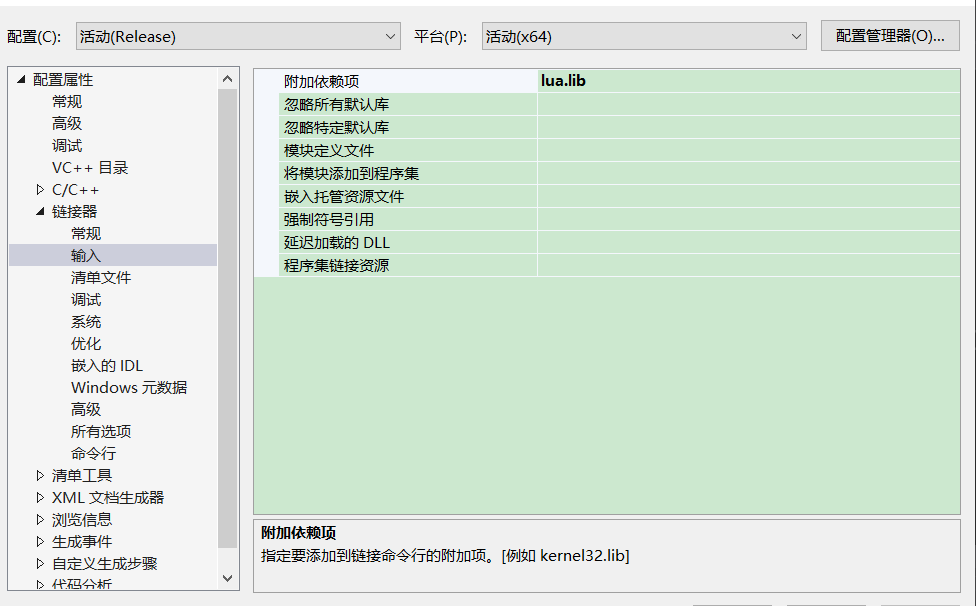Expand the 生成事件 tree node
Image resolution: width=976 pixels, height=606 pixels.
point(40,541)
